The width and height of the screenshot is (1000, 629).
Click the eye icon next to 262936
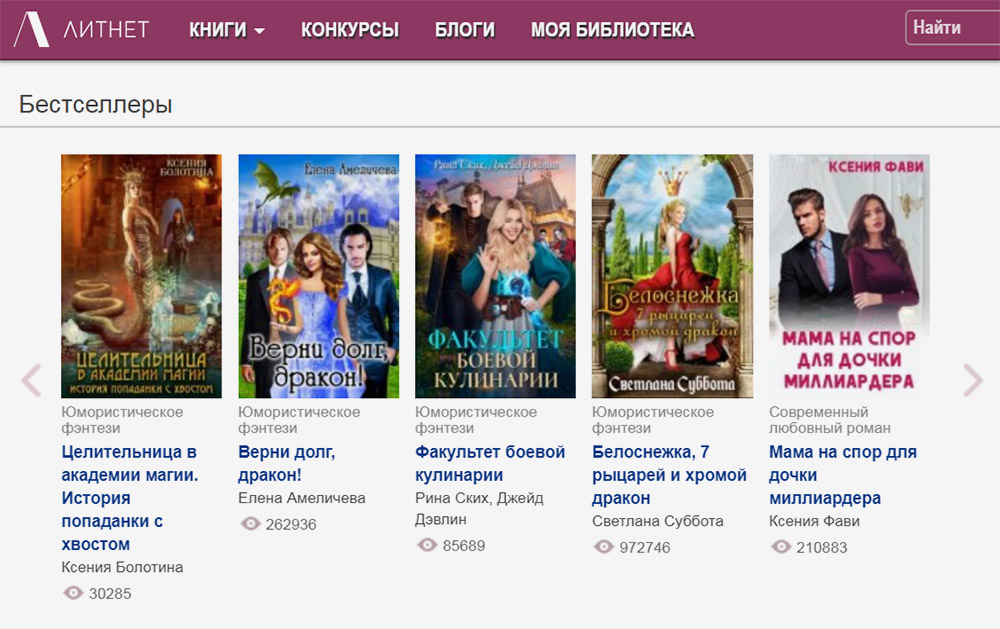[x=251, y=524]
